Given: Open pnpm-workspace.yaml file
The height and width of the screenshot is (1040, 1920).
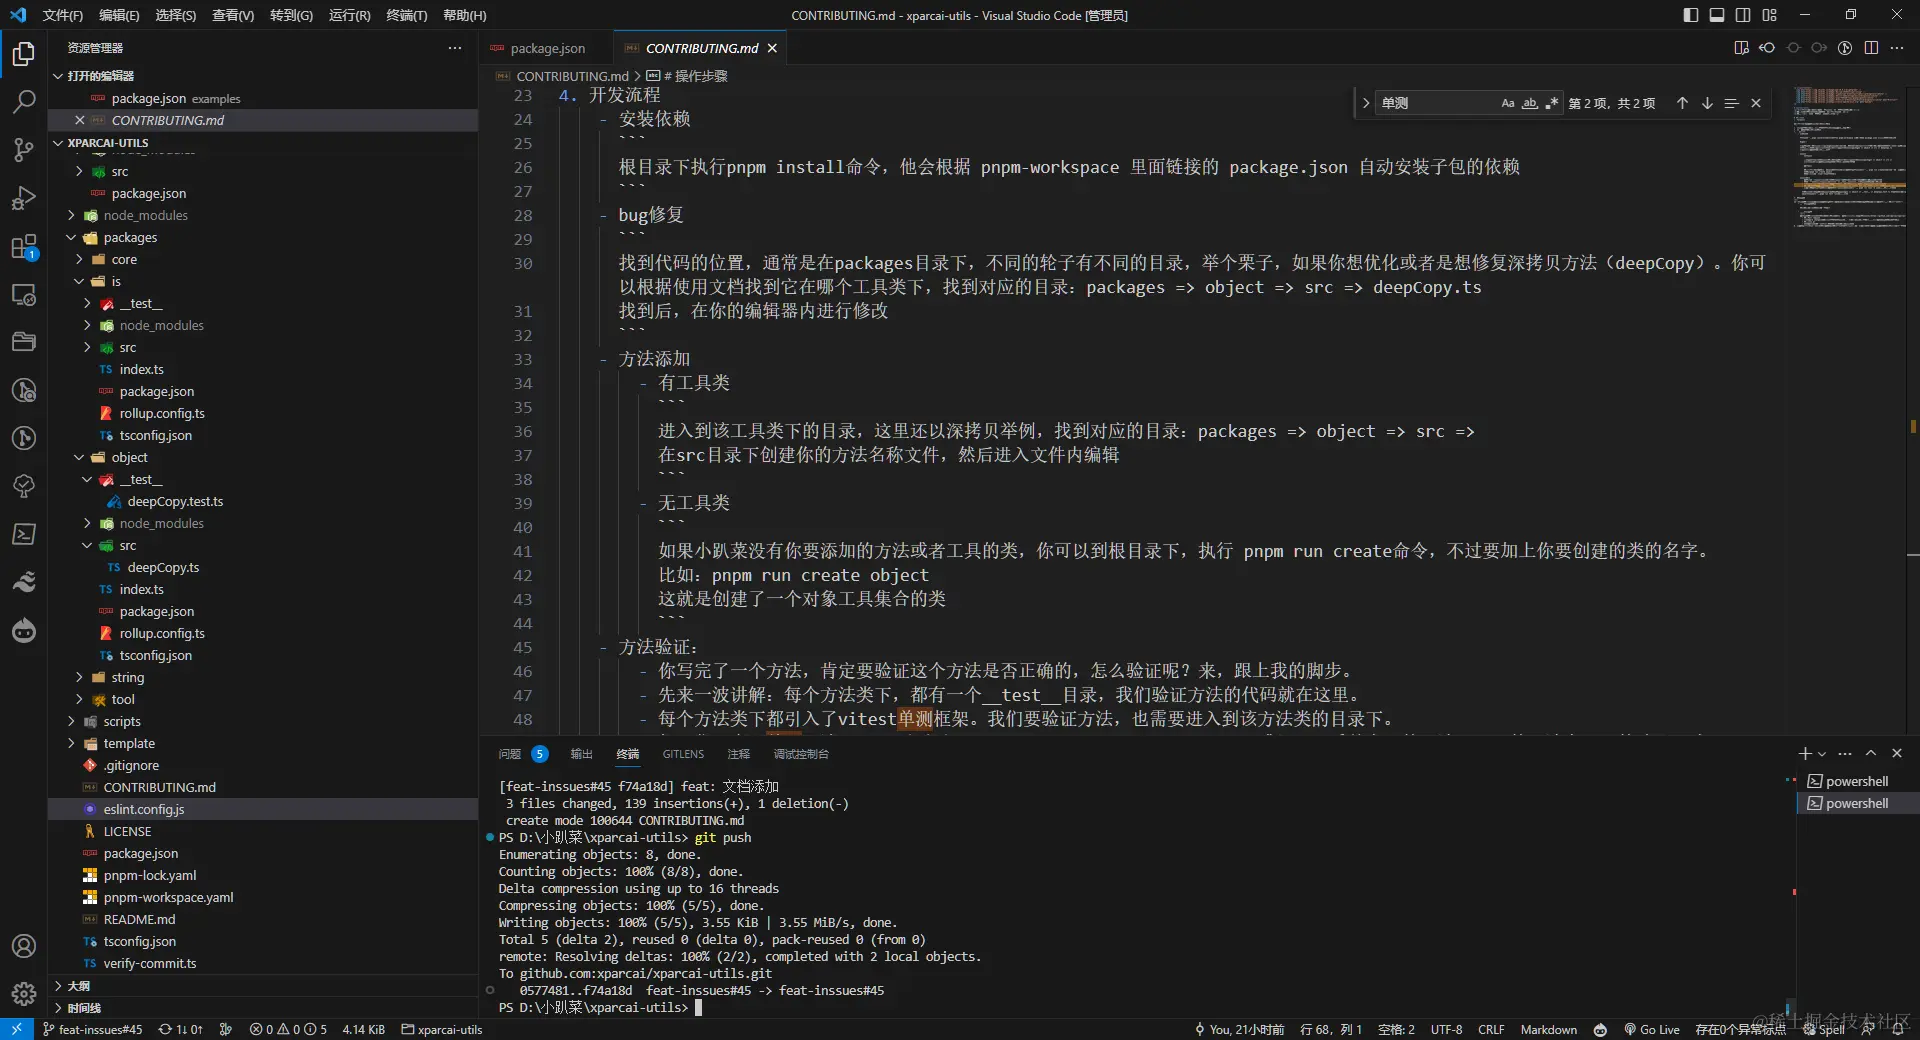Looking at the screenshot, I should click(168, 897).
